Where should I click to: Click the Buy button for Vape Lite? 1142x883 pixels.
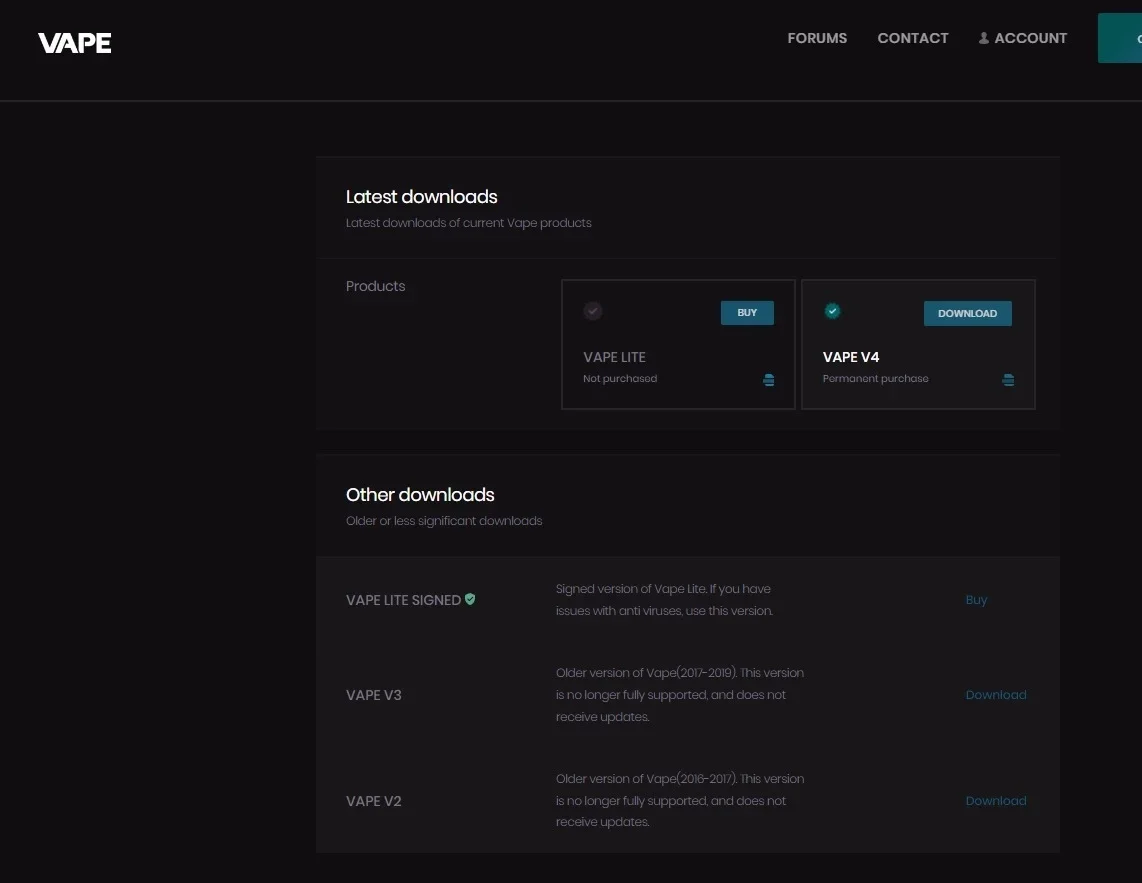pos(747,313)
